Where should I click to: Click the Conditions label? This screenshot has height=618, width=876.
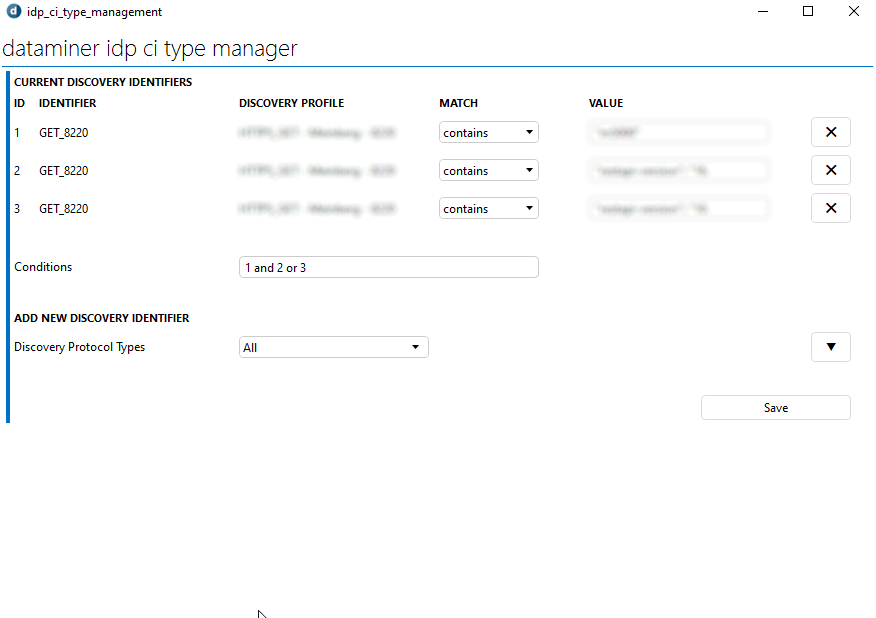coord(43,267)
